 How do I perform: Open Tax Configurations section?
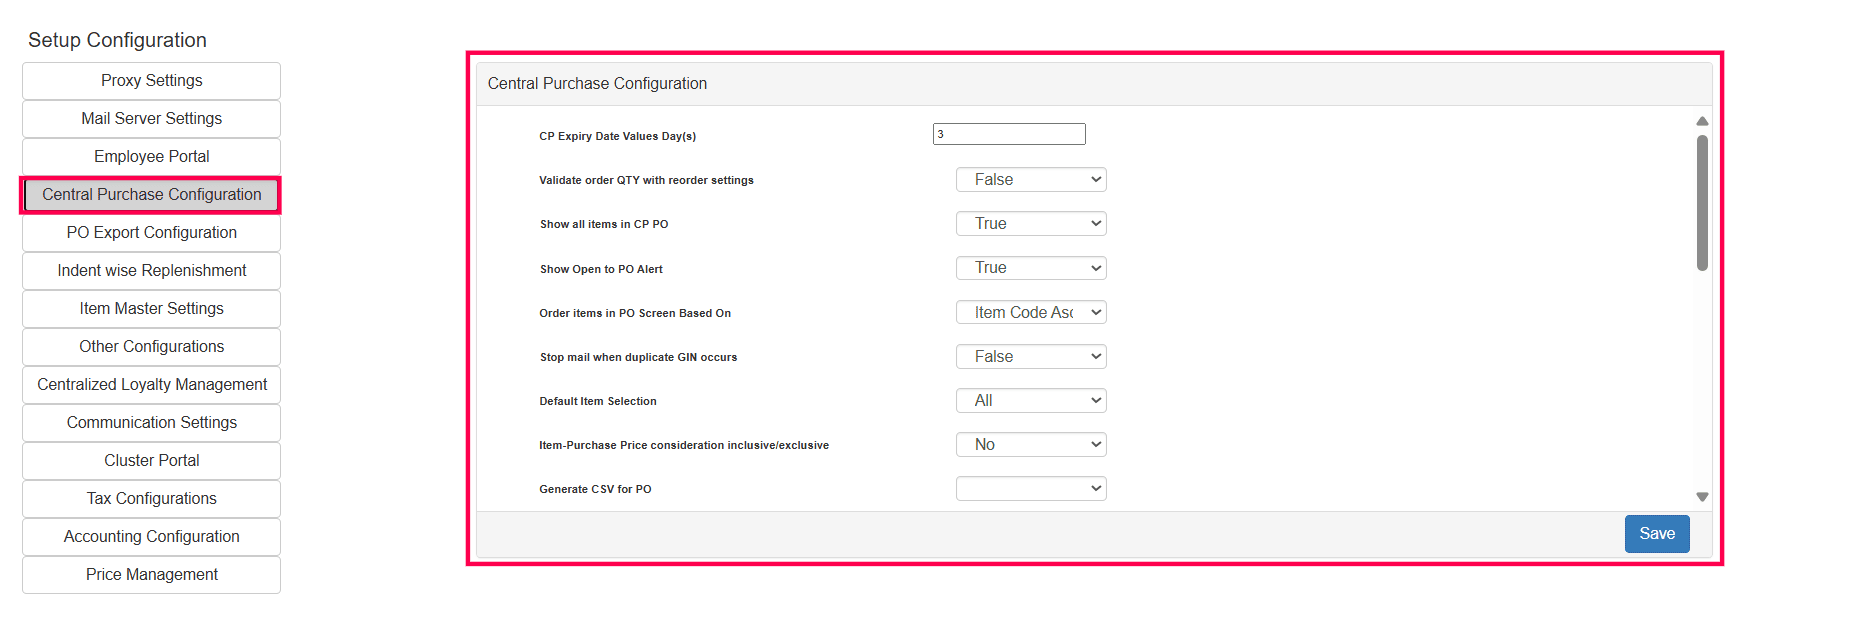pyautogui.click(x=151, y=499)
